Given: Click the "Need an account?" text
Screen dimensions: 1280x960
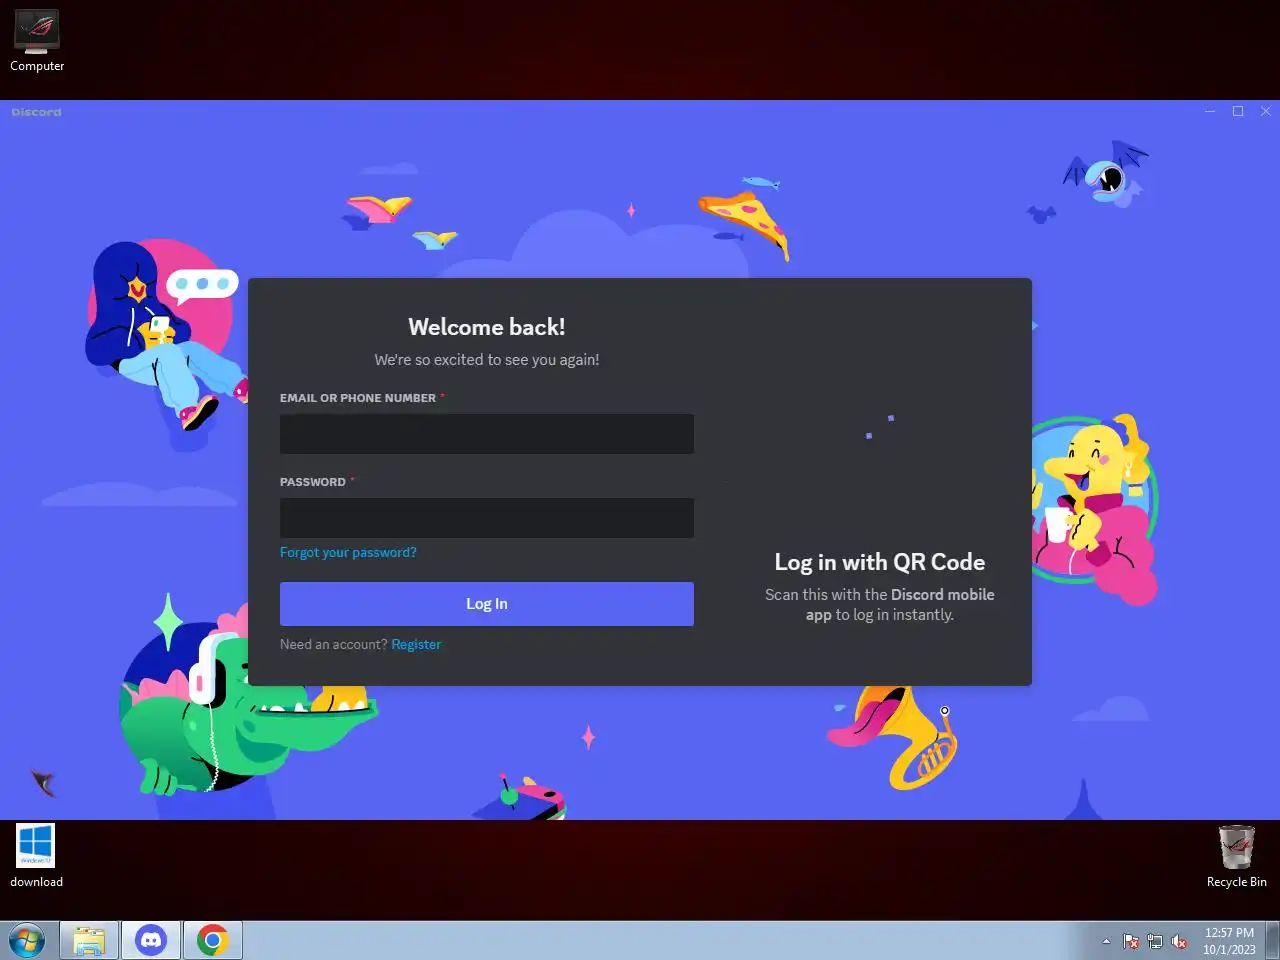Looking at the screenshot, I should (x=333, y=644).
